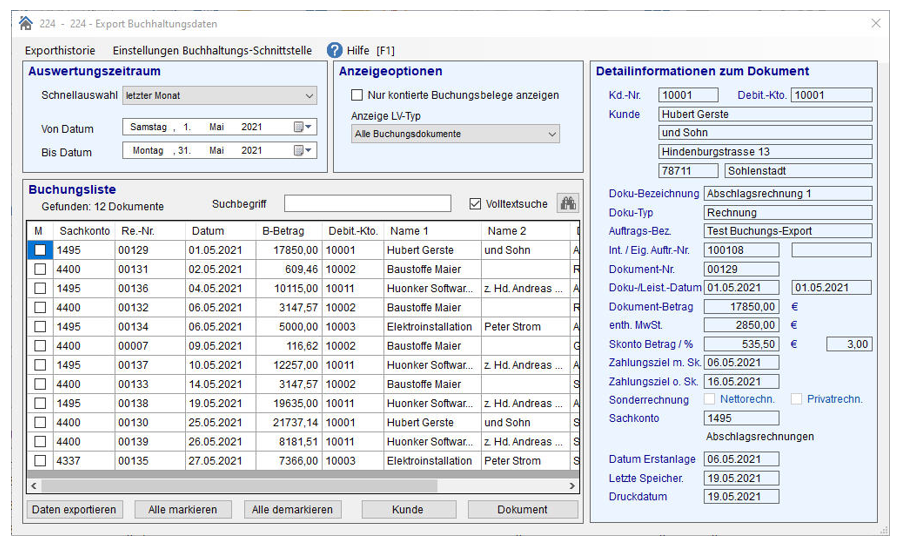Open customer details via Kunde button
Image resolution: width=906 pixels, height=545 pixels.
tap(407, 510)
